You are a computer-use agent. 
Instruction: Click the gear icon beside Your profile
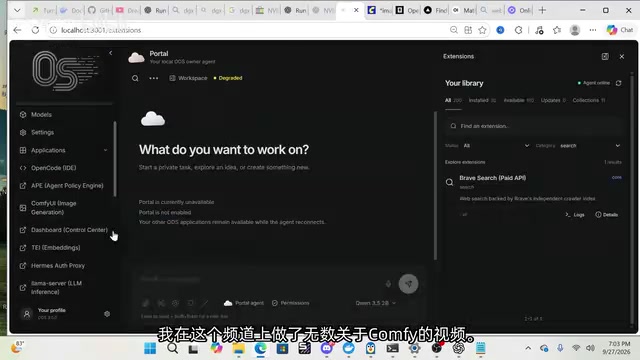click(107, 314)
